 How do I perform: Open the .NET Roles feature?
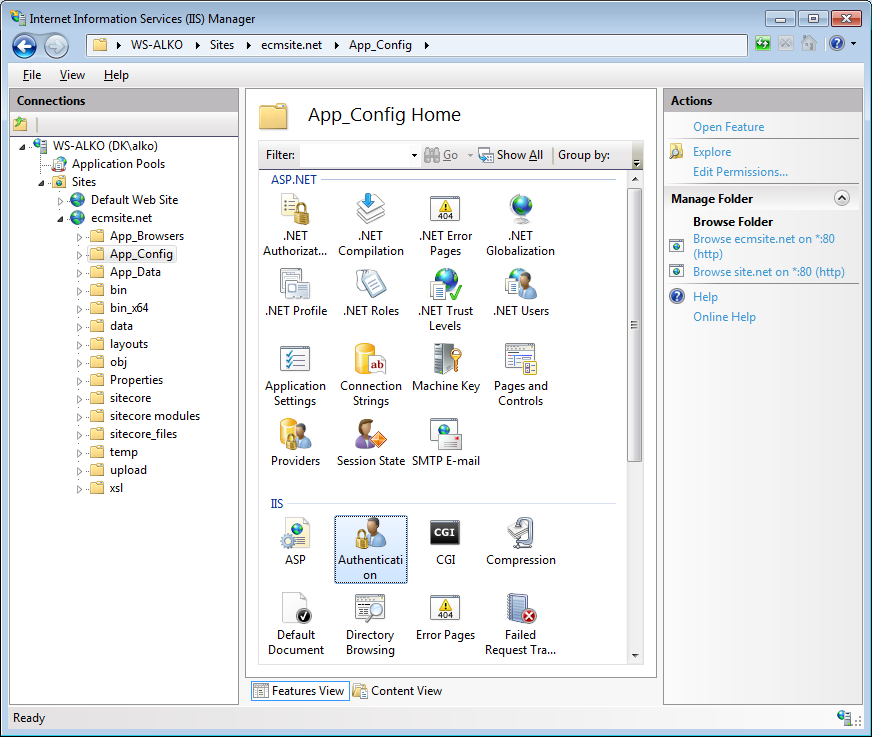[x=371, y=293]
